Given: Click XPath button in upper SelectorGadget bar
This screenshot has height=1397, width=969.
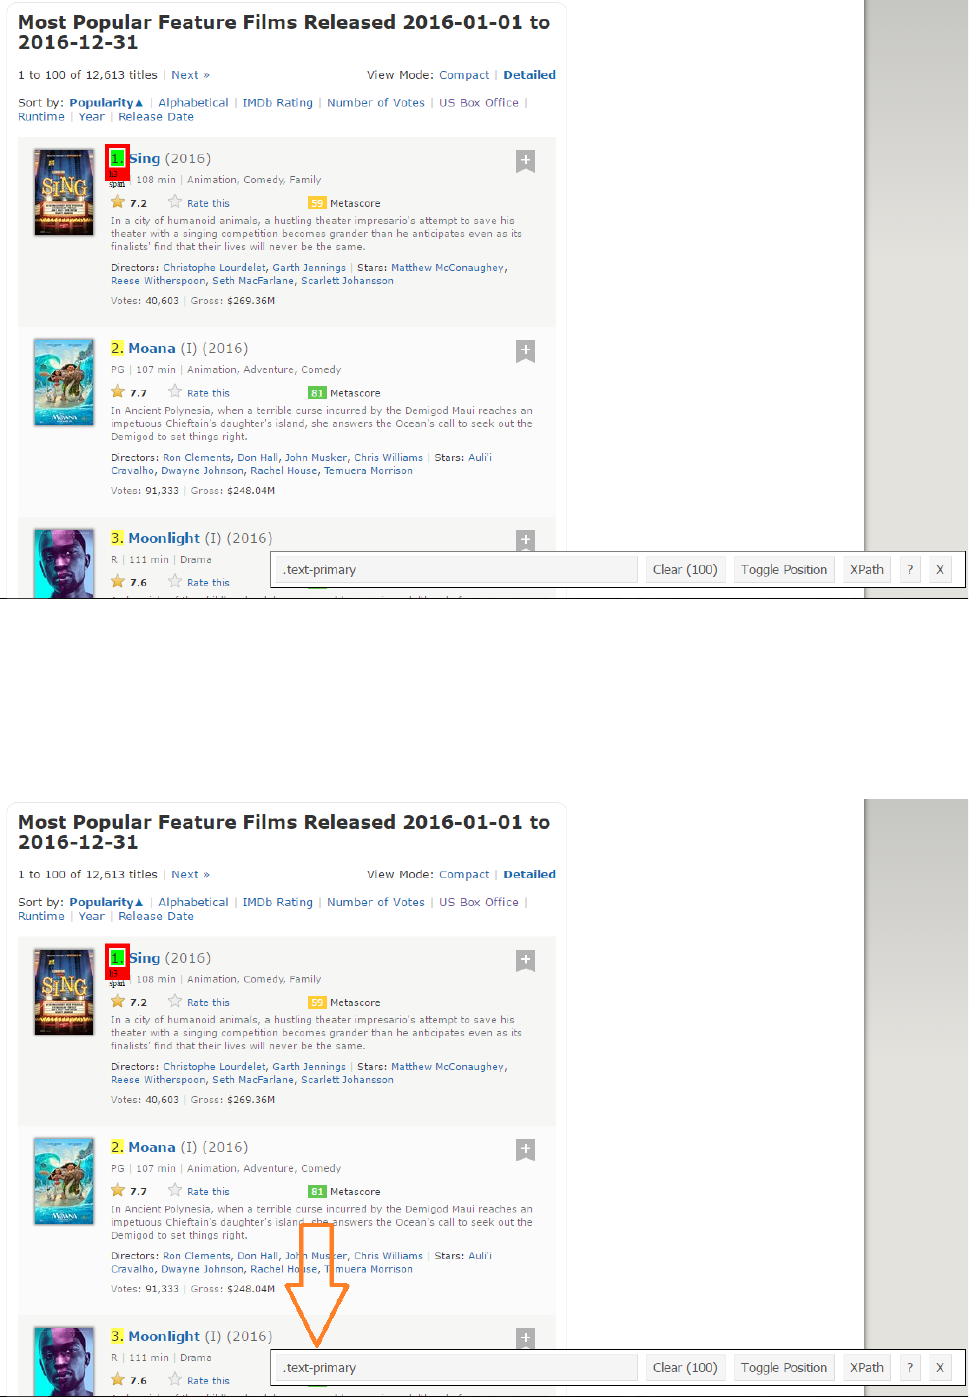Looking at the screenshot, I should 867,569.
